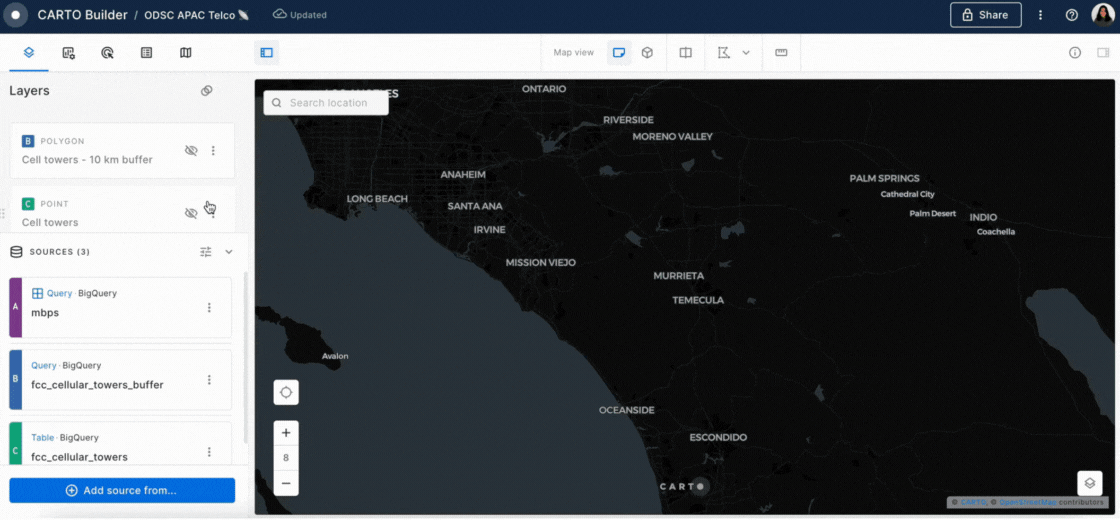Open the map info icon
Image resolution: width=1120 pixels, height=520 pixels.
point(1074,52)
